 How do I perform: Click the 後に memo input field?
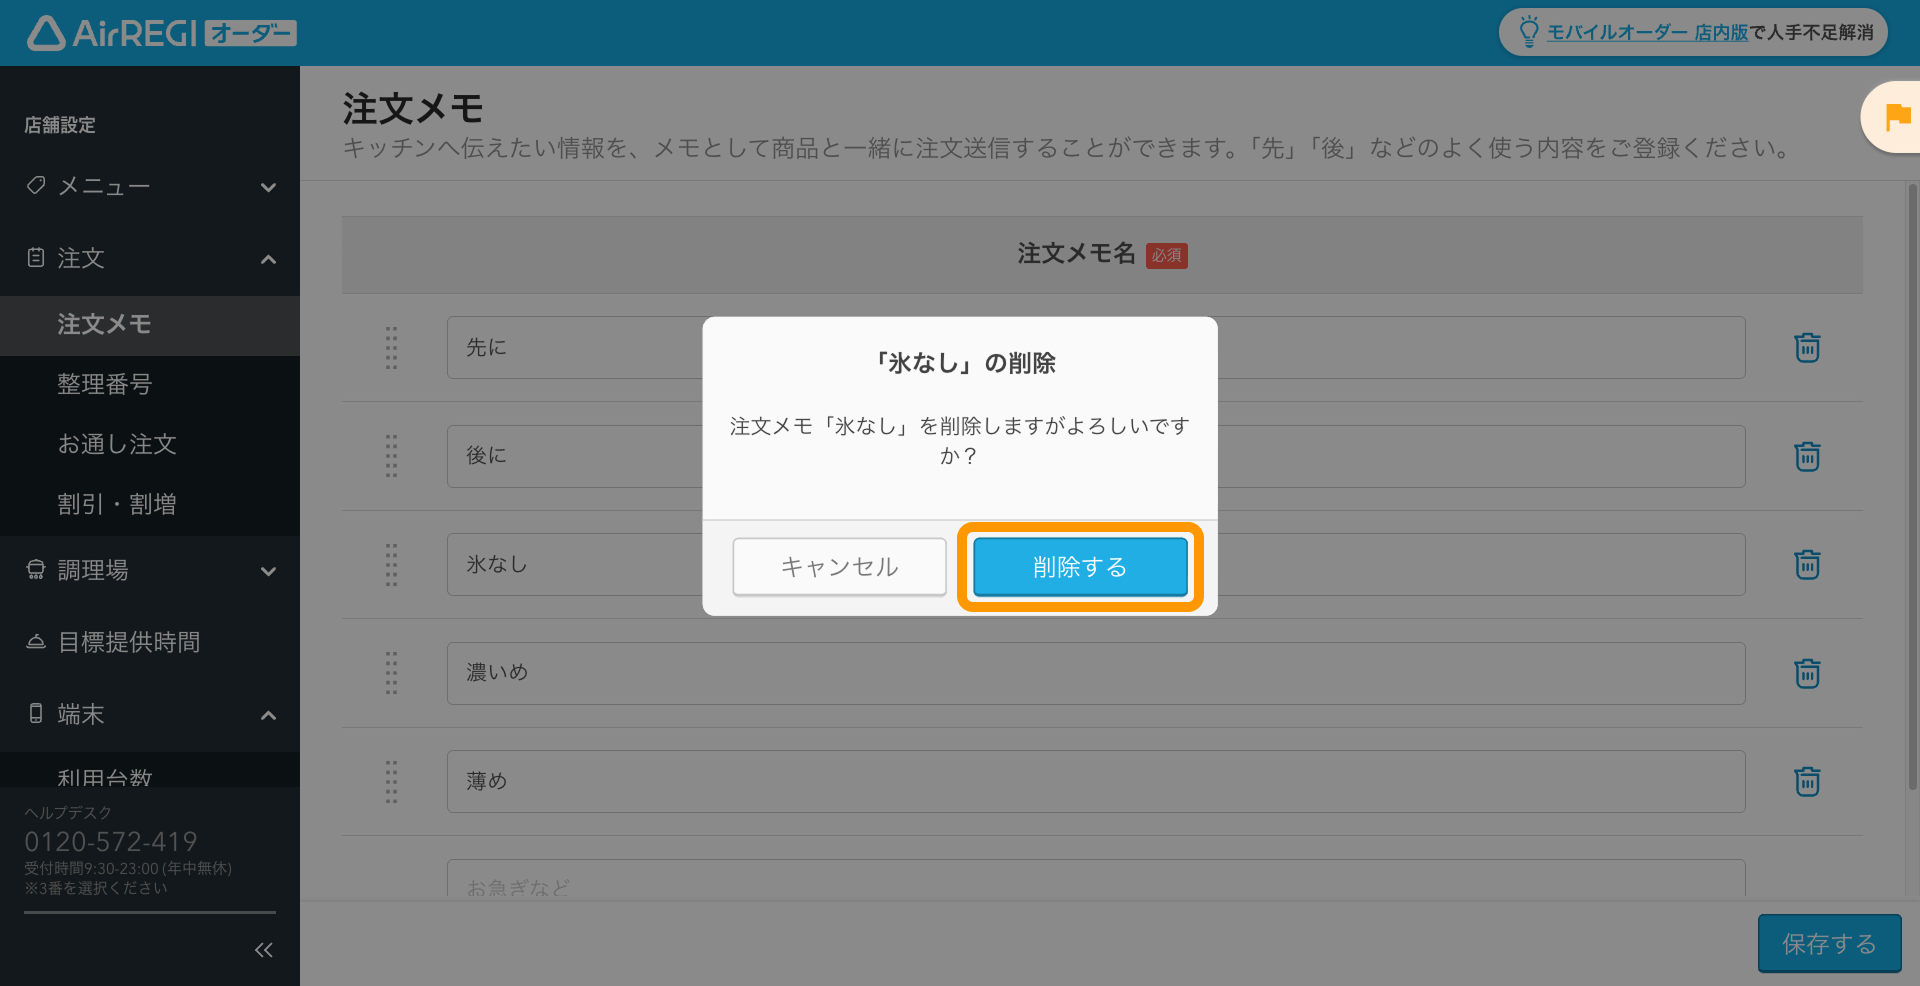click(x=1096, y=457)
